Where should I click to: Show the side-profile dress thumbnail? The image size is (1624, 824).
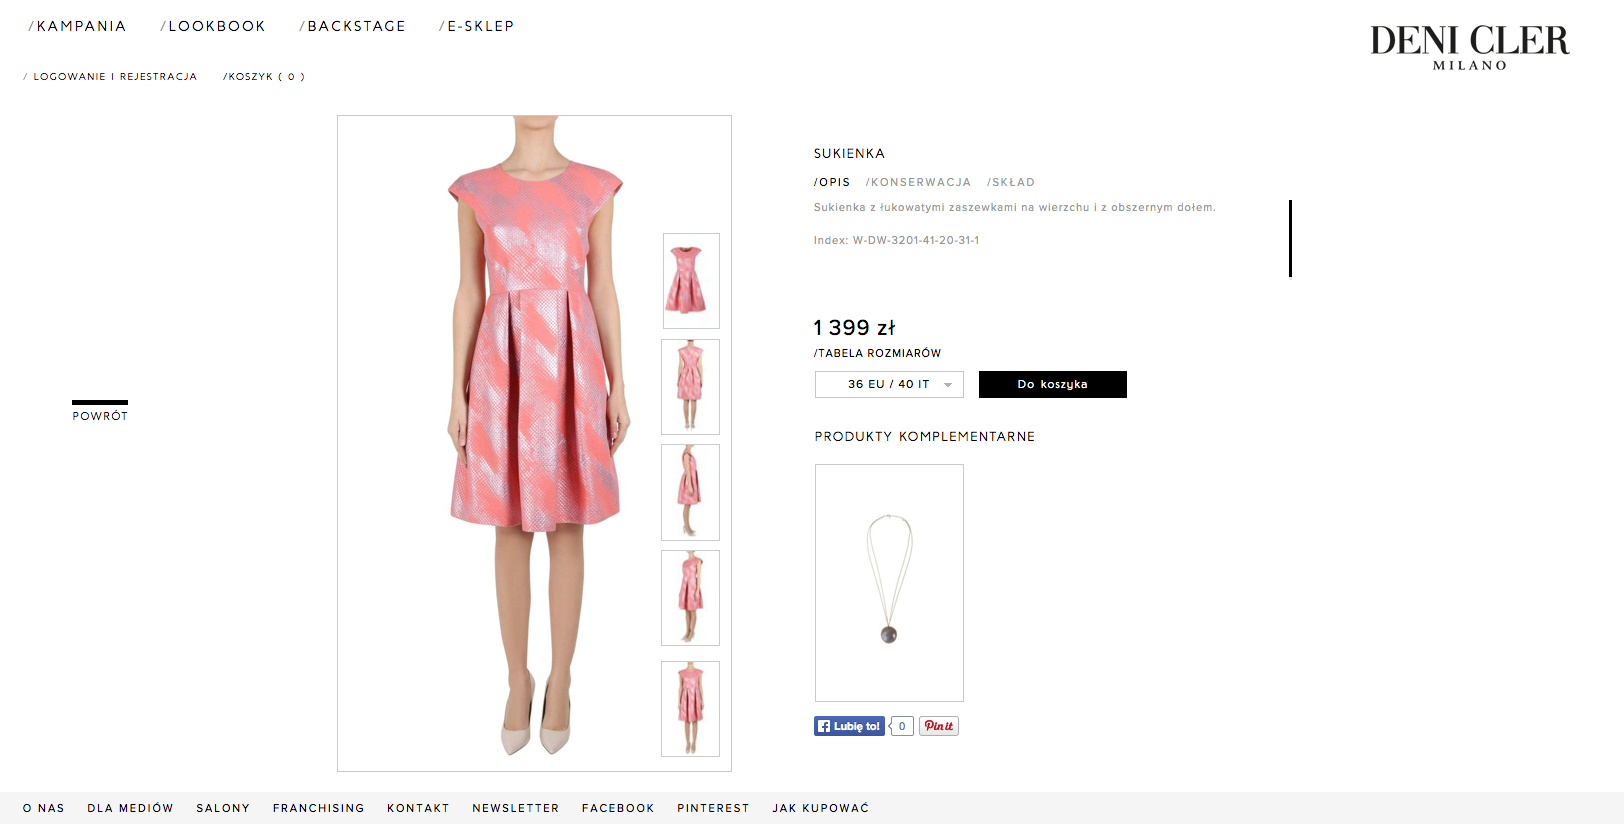(x=690, y=492)
